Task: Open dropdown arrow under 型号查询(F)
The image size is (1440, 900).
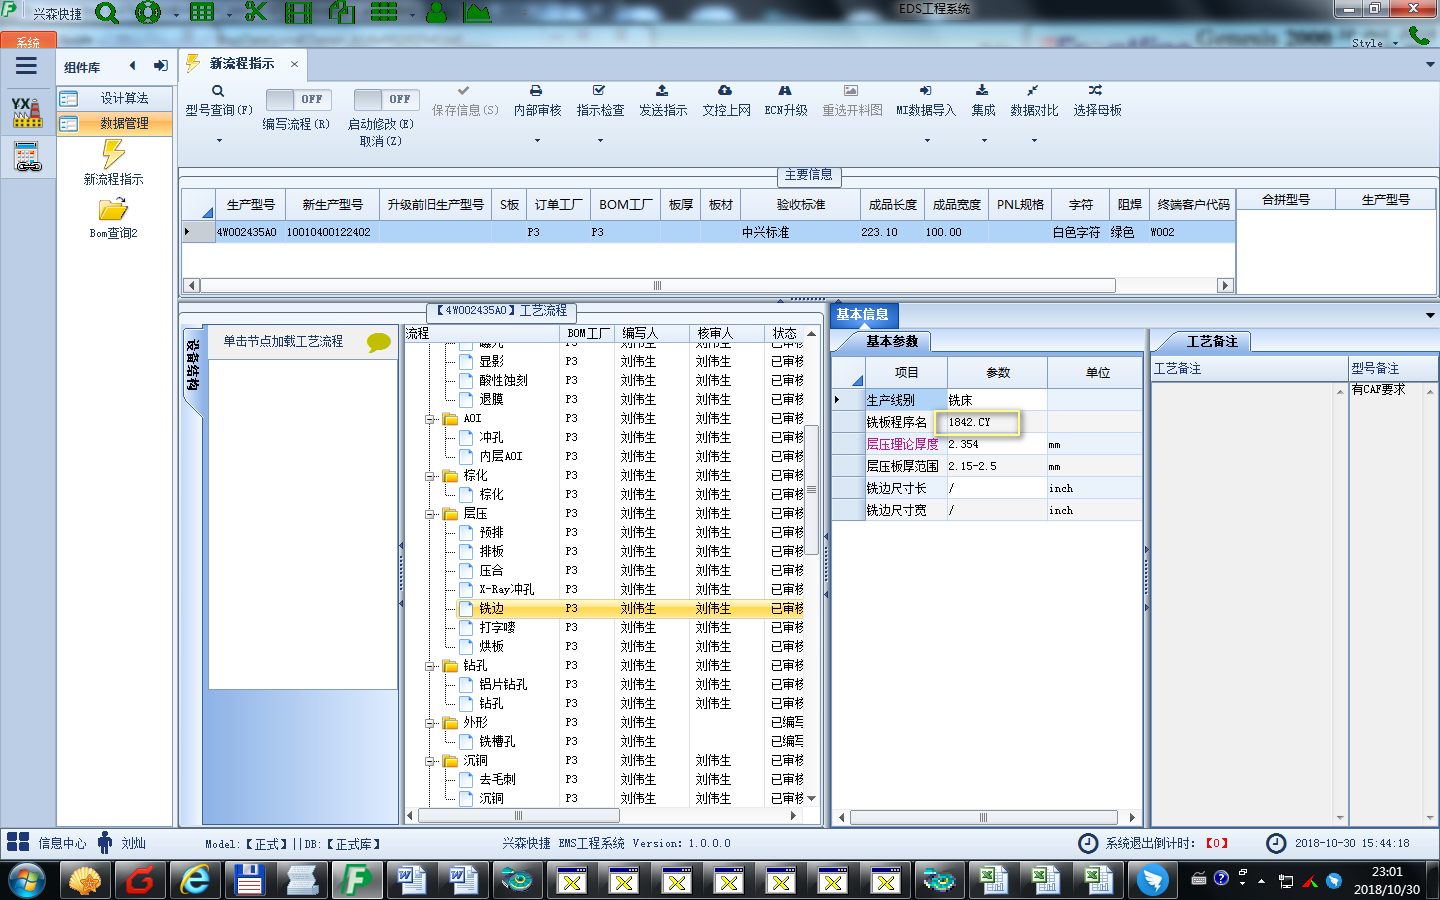Action: point(219,140)
